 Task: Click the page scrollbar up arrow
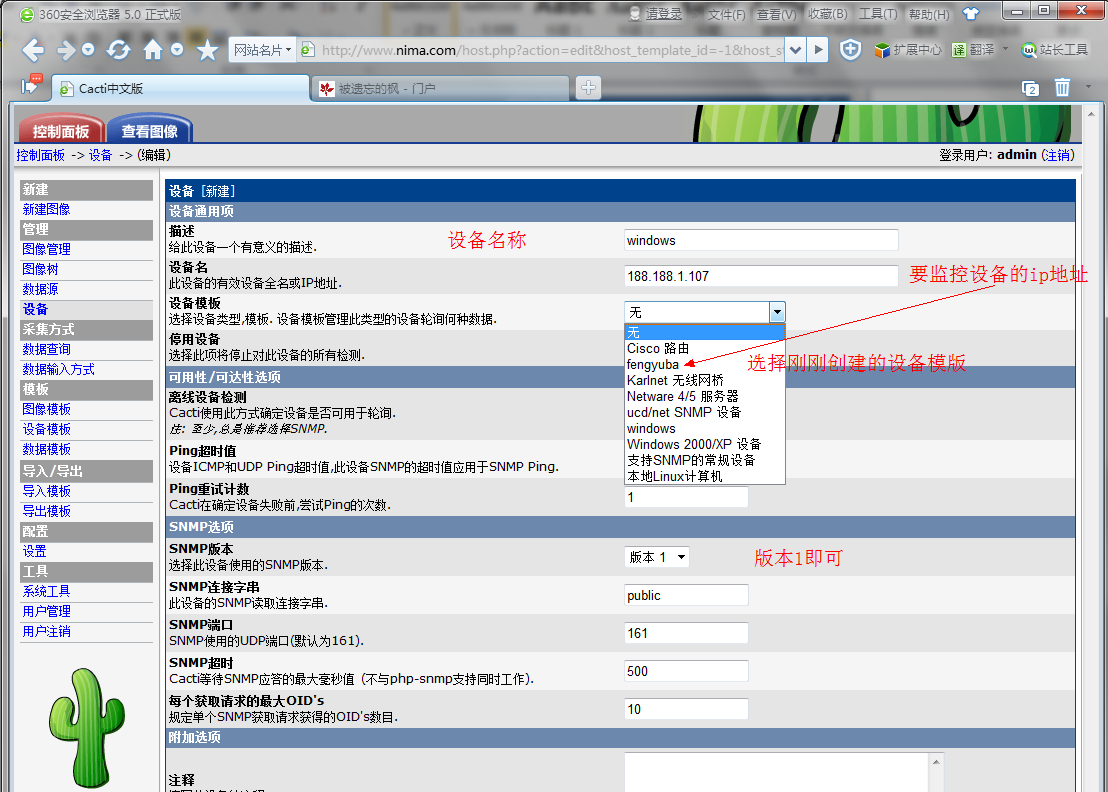[1091, 113]
